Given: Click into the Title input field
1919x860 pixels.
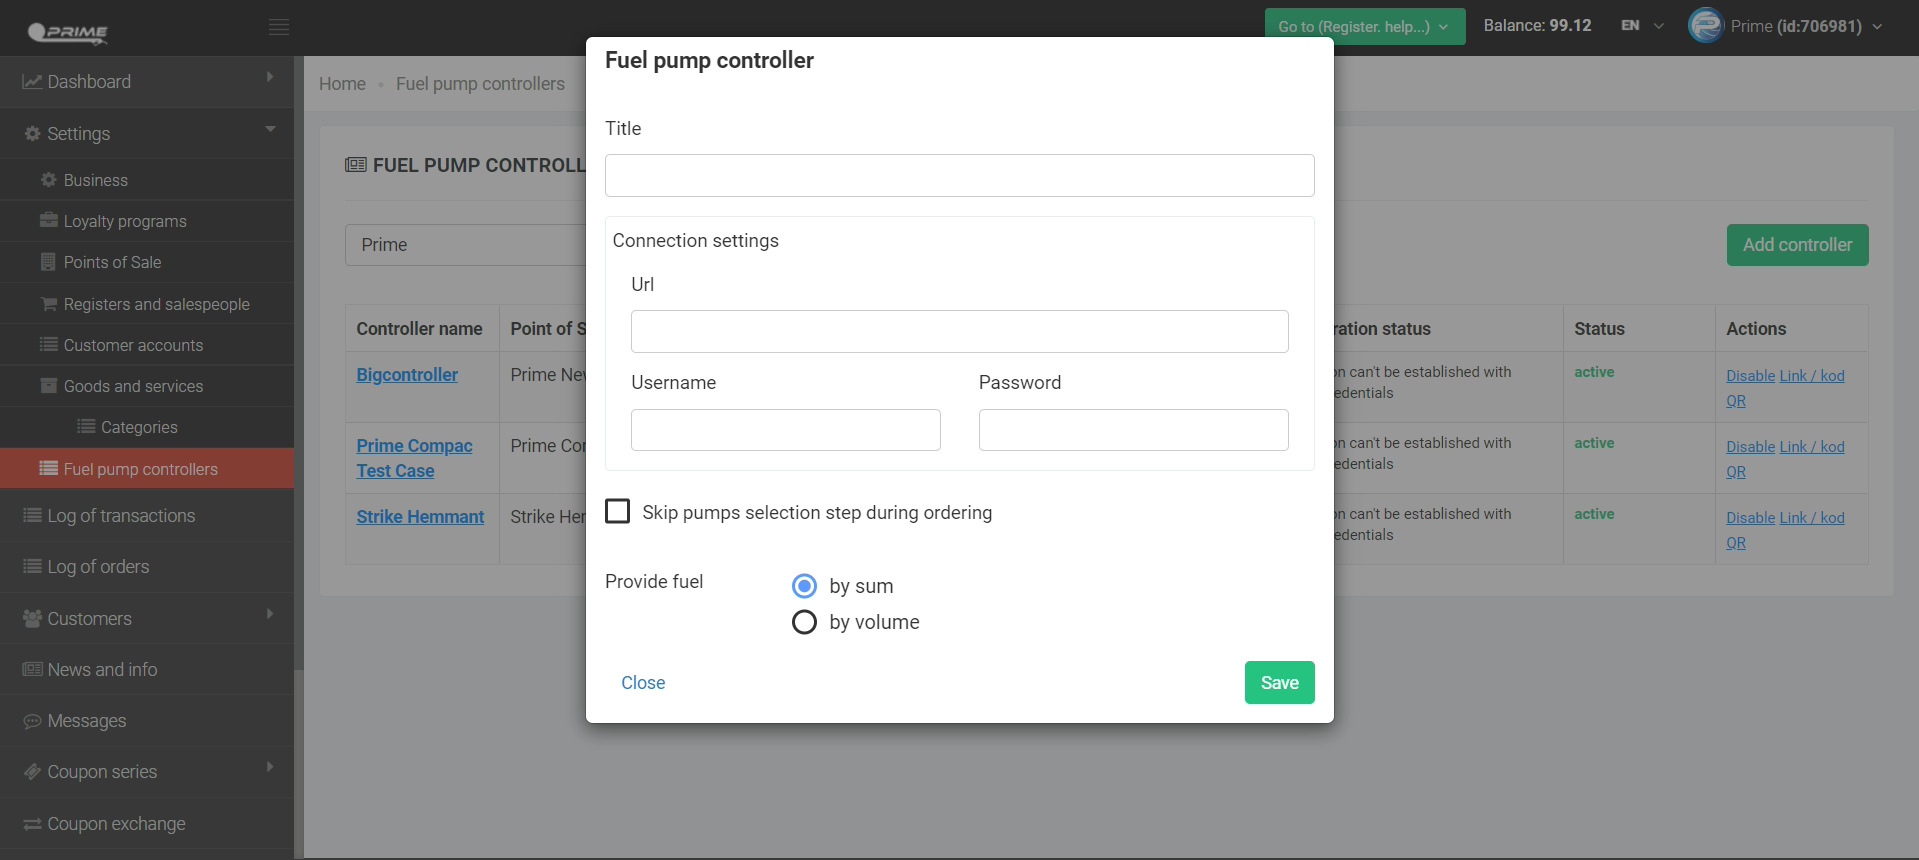Looking at the screenshot, I should pyautogui.click(x=959, y=176).
